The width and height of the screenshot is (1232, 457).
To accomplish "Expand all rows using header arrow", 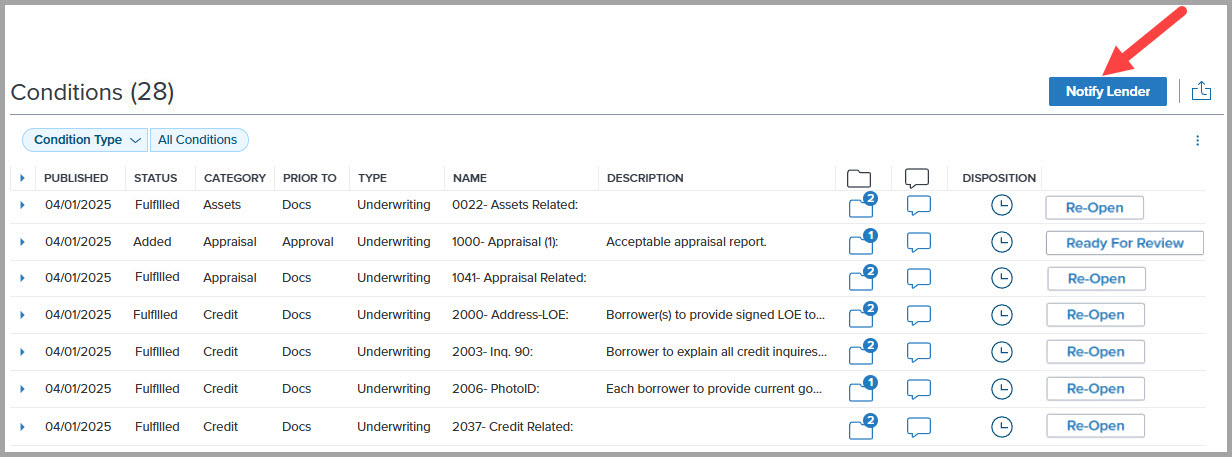I will pyautogui.click(x=22, y=178).
